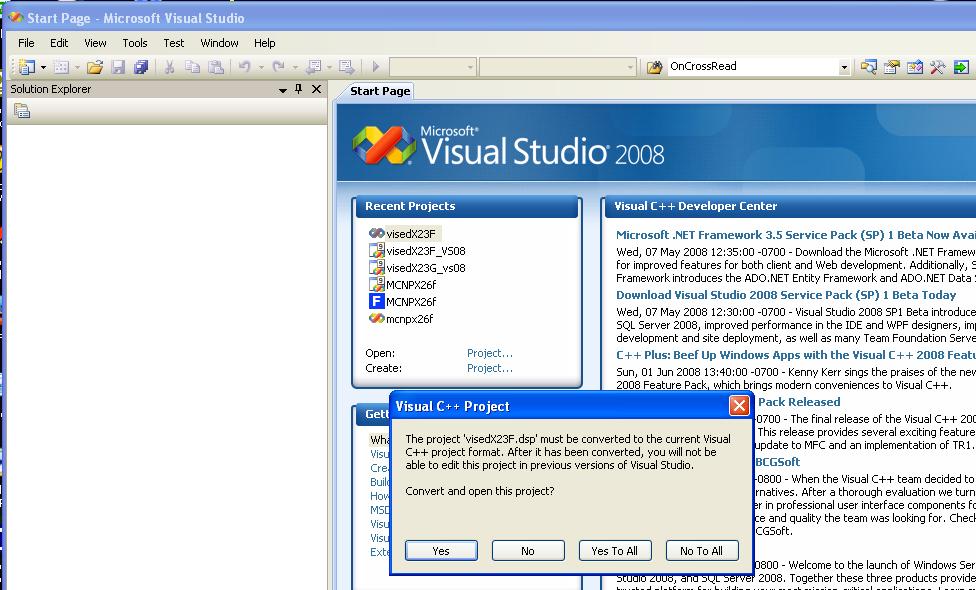
Task: Open the Edit menu
Action: coord(59,43)
